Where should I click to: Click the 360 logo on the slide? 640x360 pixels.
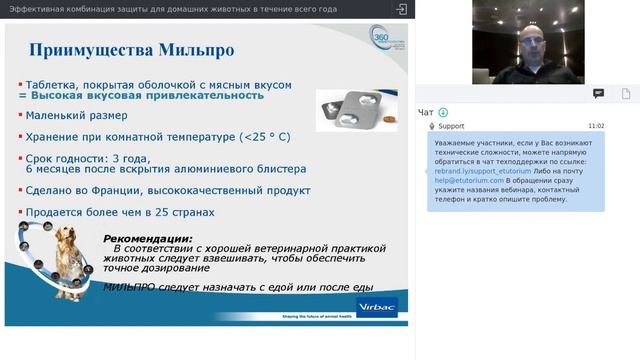point(387,38)
